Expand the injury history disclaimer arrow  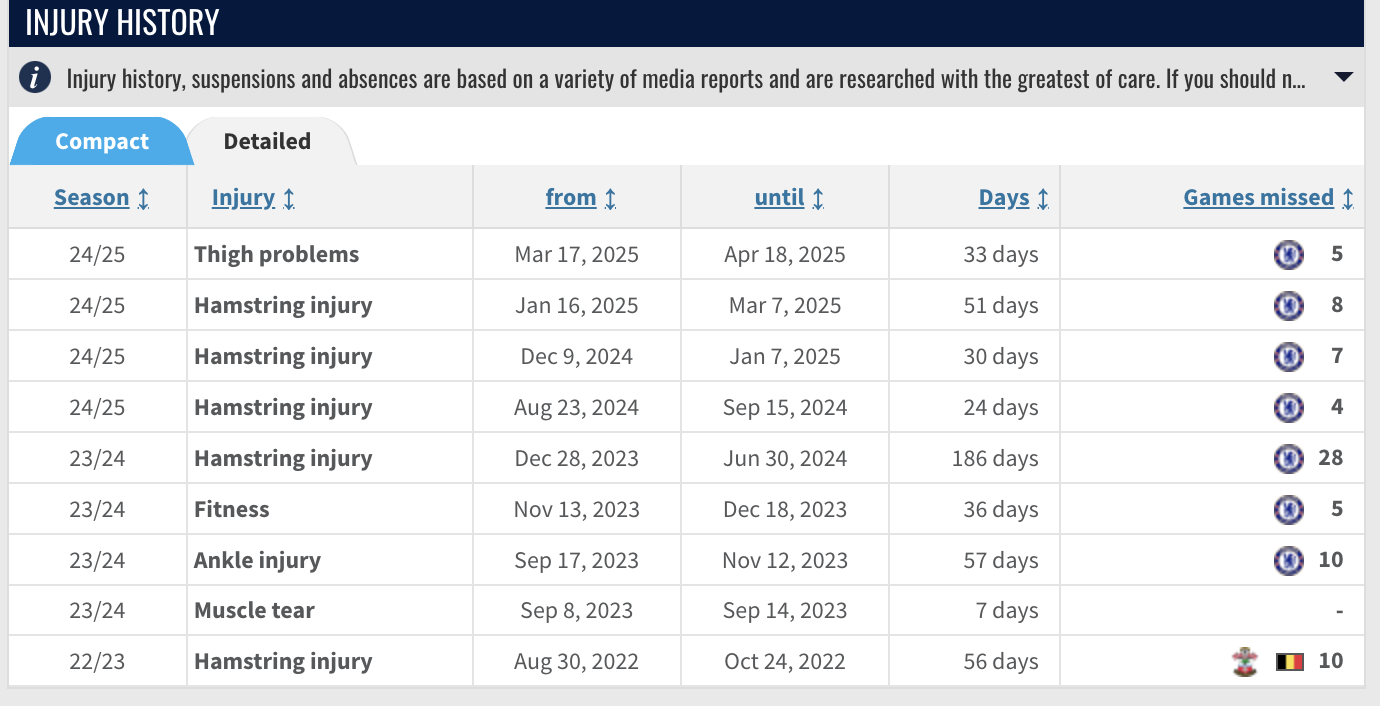pyautogui.click(x=1343, y=77)
